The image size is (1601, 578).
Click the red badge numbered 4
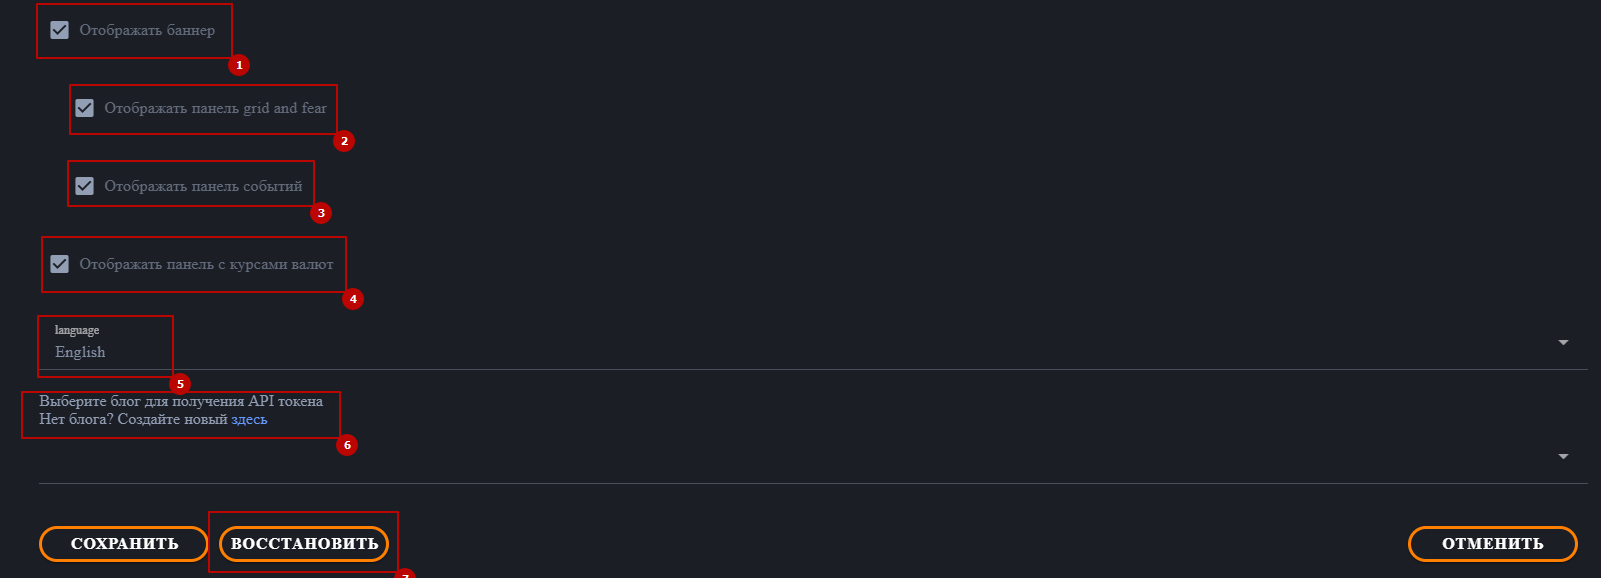pos(353,299)
